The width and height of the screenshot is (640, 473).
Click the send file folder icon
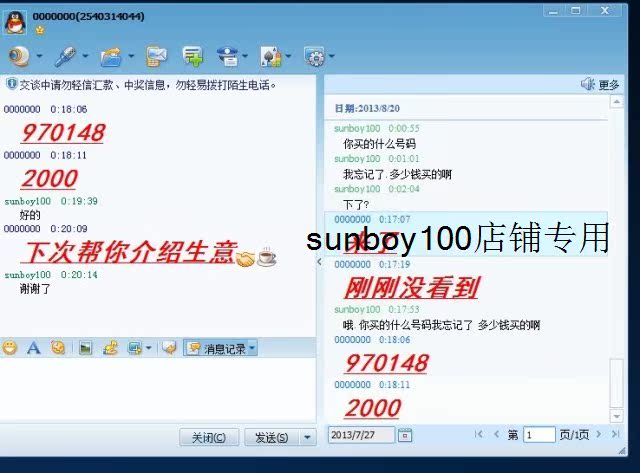tap(111, 56)
